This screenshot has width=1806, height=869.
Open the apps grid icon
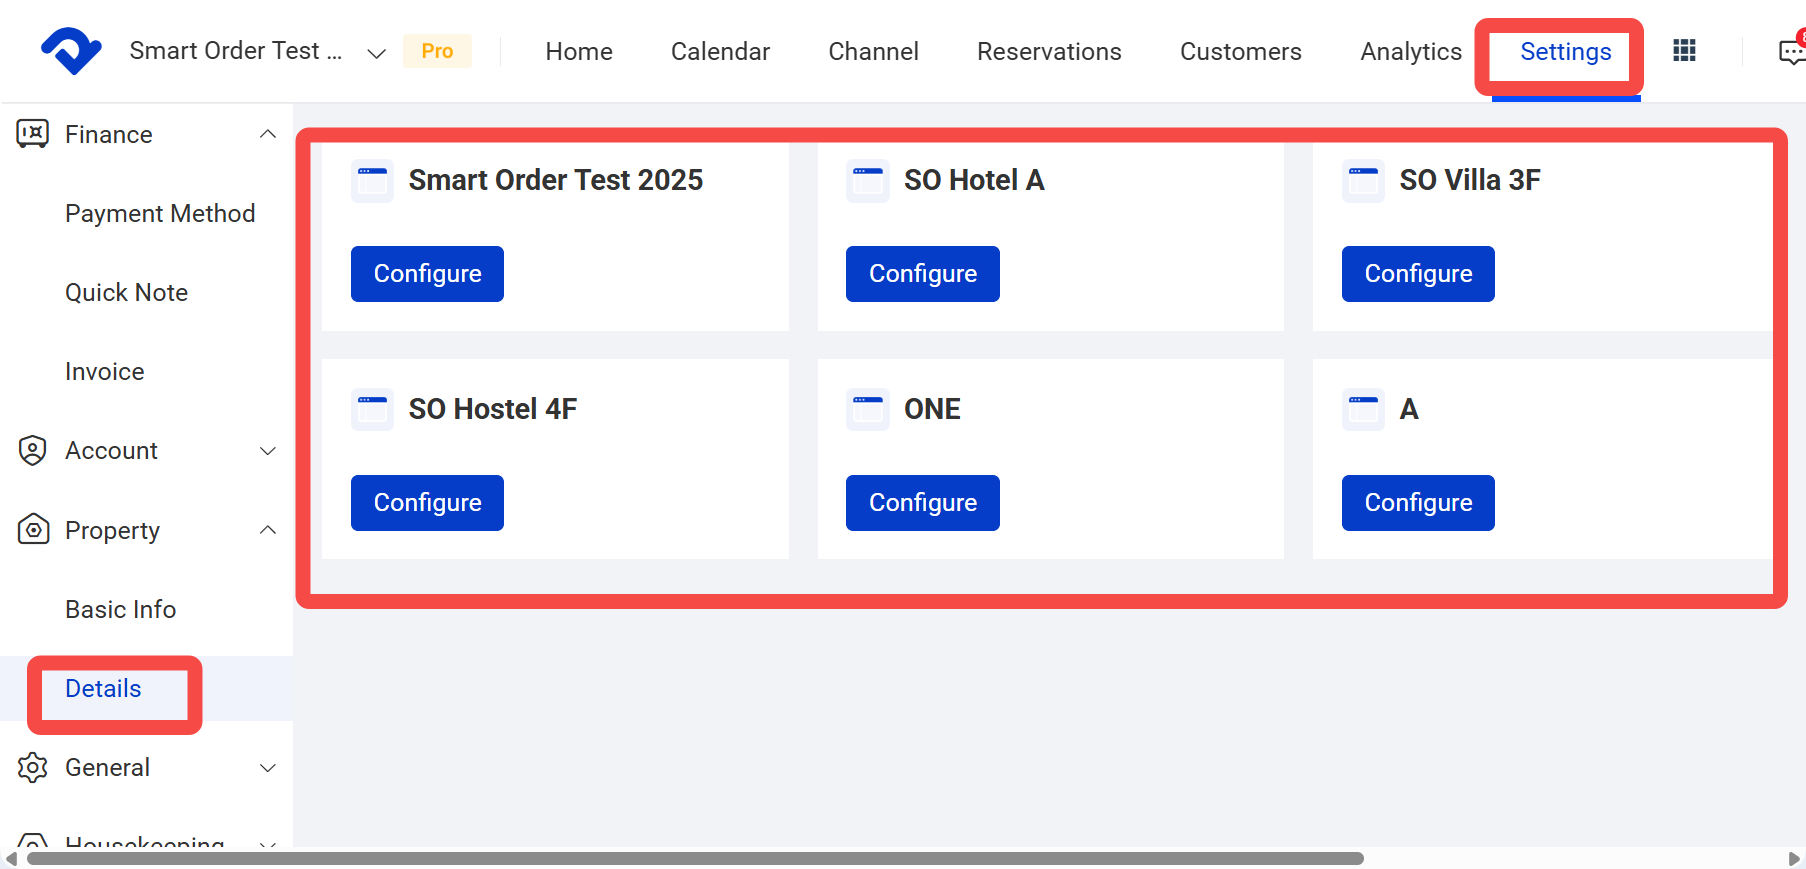point(1684,50)
